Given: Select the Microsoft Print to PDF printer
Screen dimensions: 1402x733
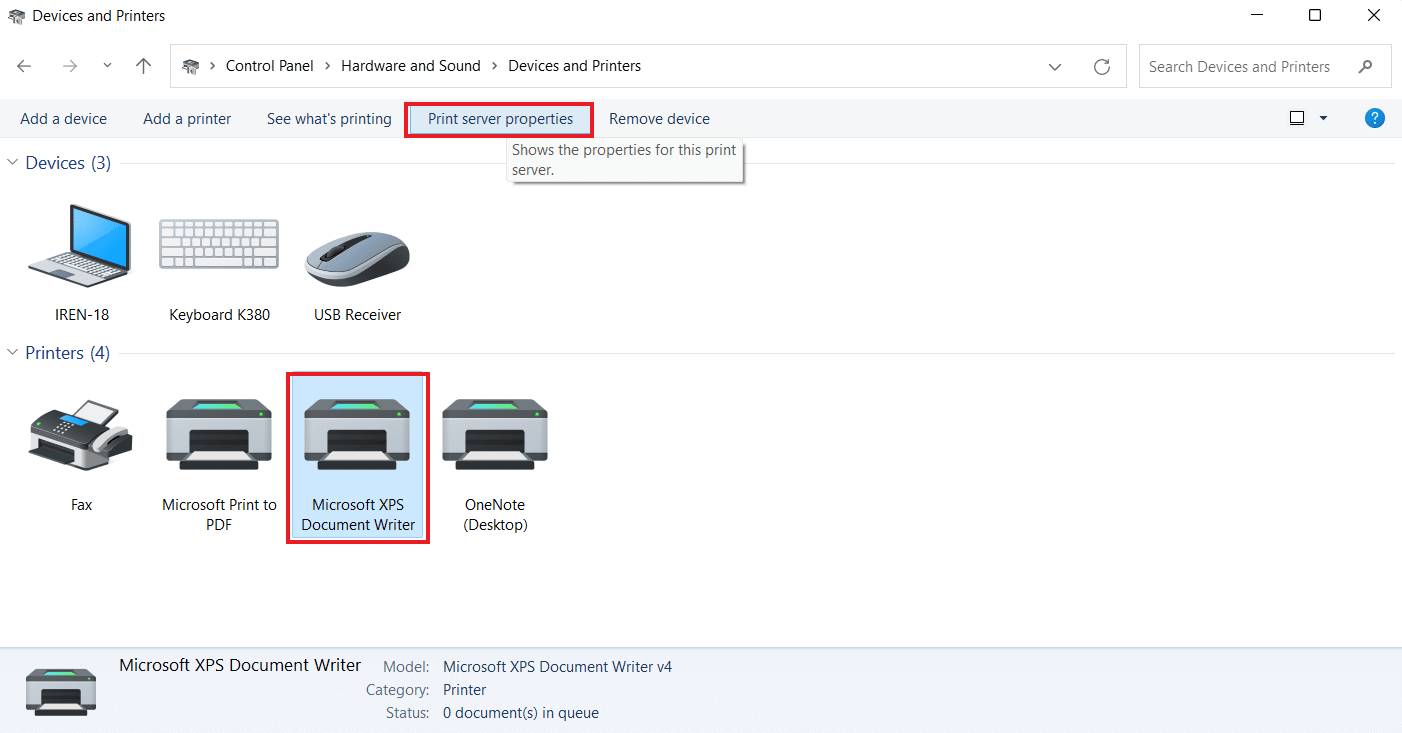Looking at the screenshot, I should coord(219,436).
